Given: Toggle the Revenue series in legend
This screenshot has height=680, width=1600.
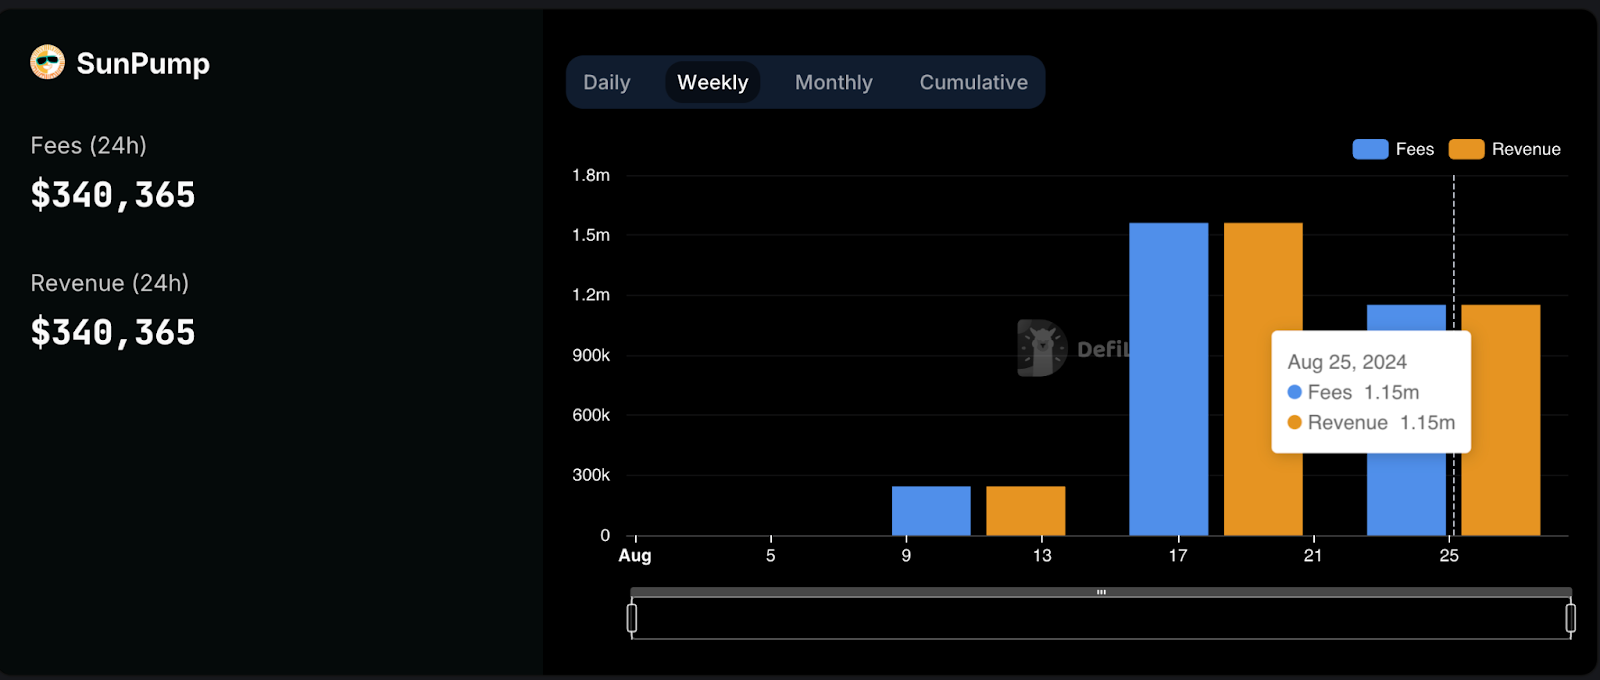Looking at the screenshot, I should coord(1505,149).
